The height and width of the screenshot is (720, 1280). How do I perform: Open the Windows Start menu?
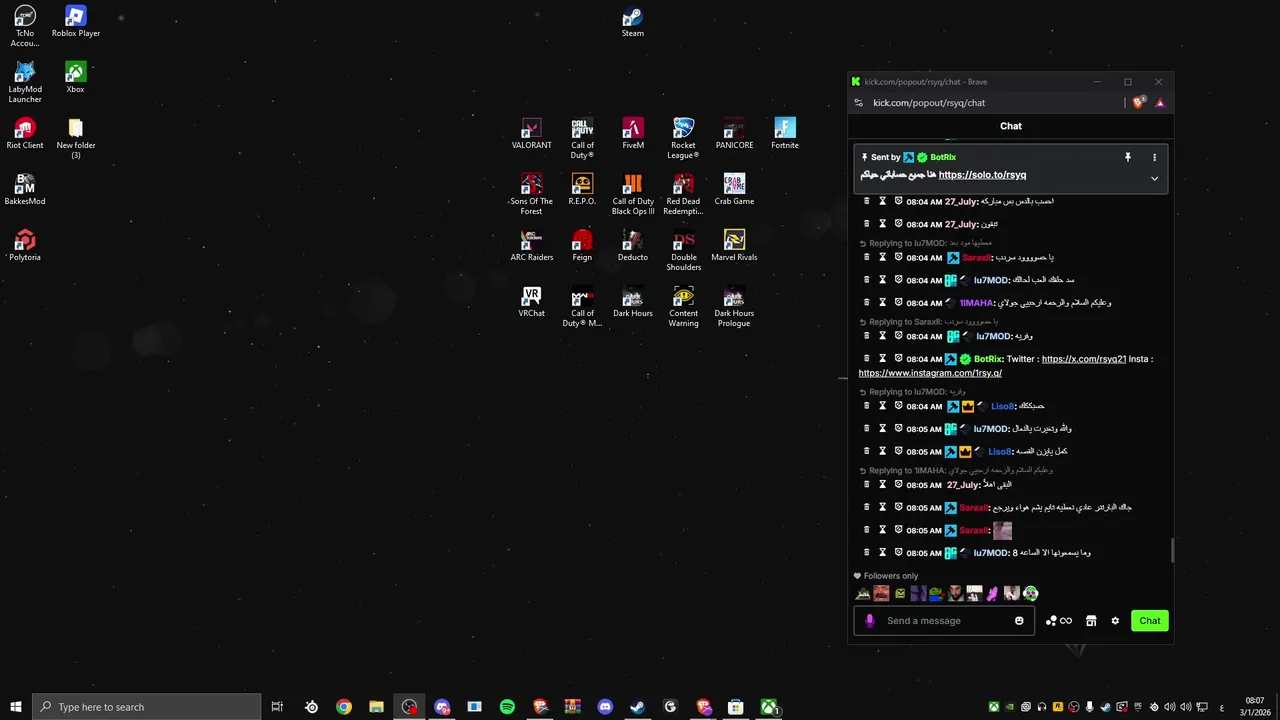(x=15, y=707)
